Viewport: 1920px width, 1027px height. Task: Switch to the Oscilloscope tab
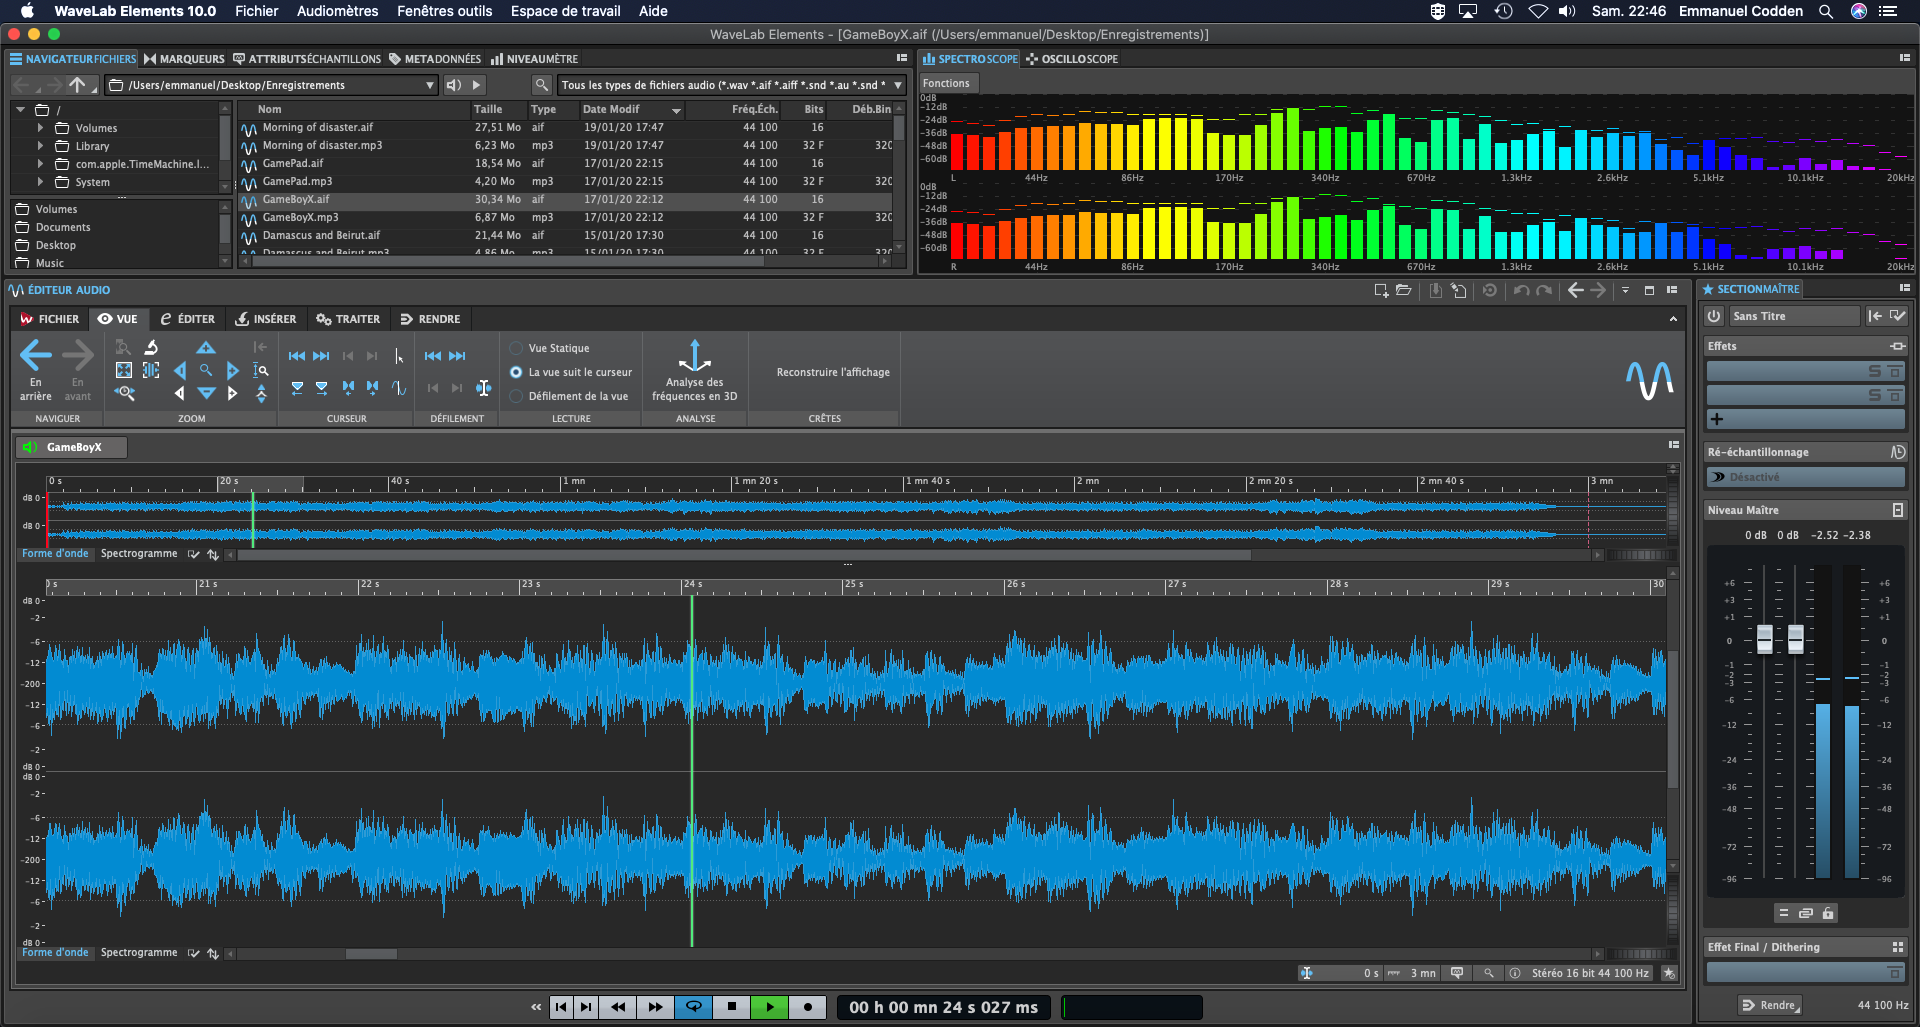1072,59
